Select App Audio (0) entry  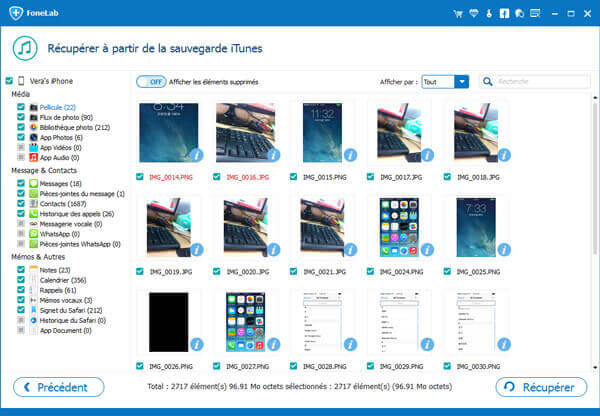tap(59, 158)
